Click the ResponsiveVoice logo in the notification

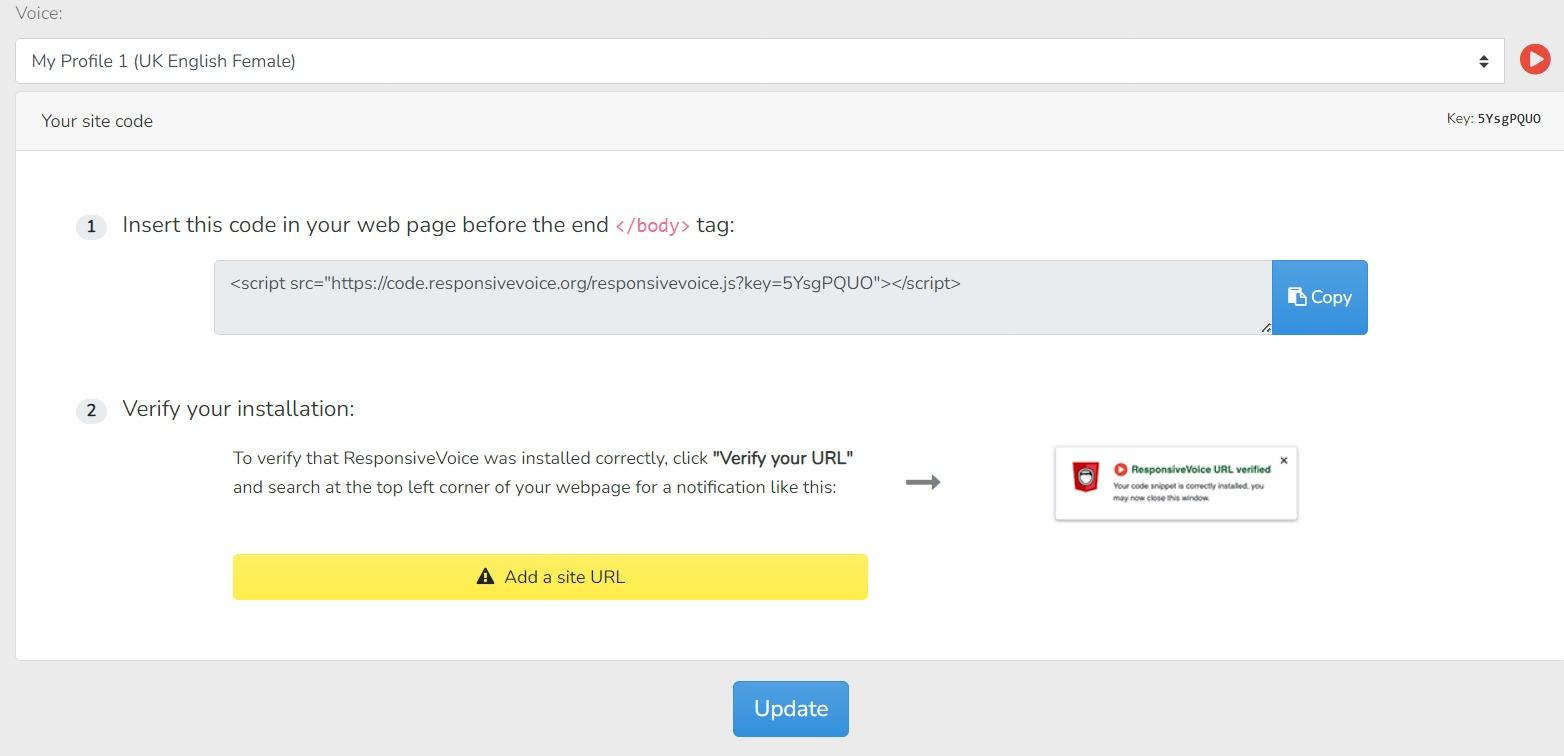pyautogui.click(x=1086, y=476)
